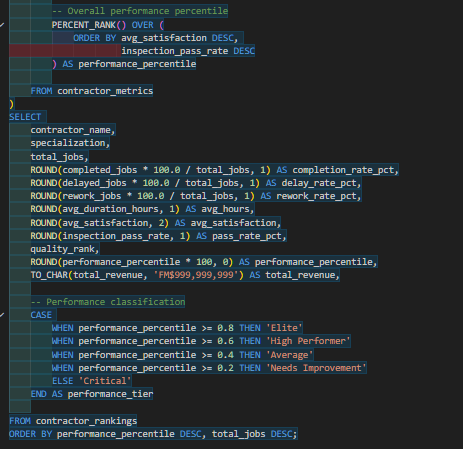The height and width of the screenshot is (449, 463).
Task: Click the TO_CHAR function name
Action: click(x=49, y=275)
